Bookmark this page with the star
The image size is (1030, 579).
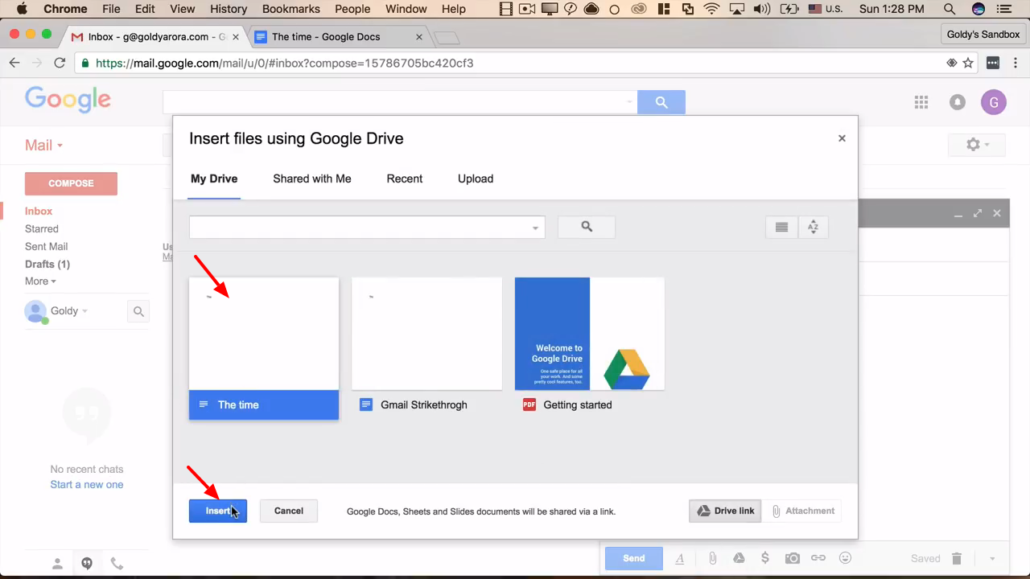click(x=968, y=63)
